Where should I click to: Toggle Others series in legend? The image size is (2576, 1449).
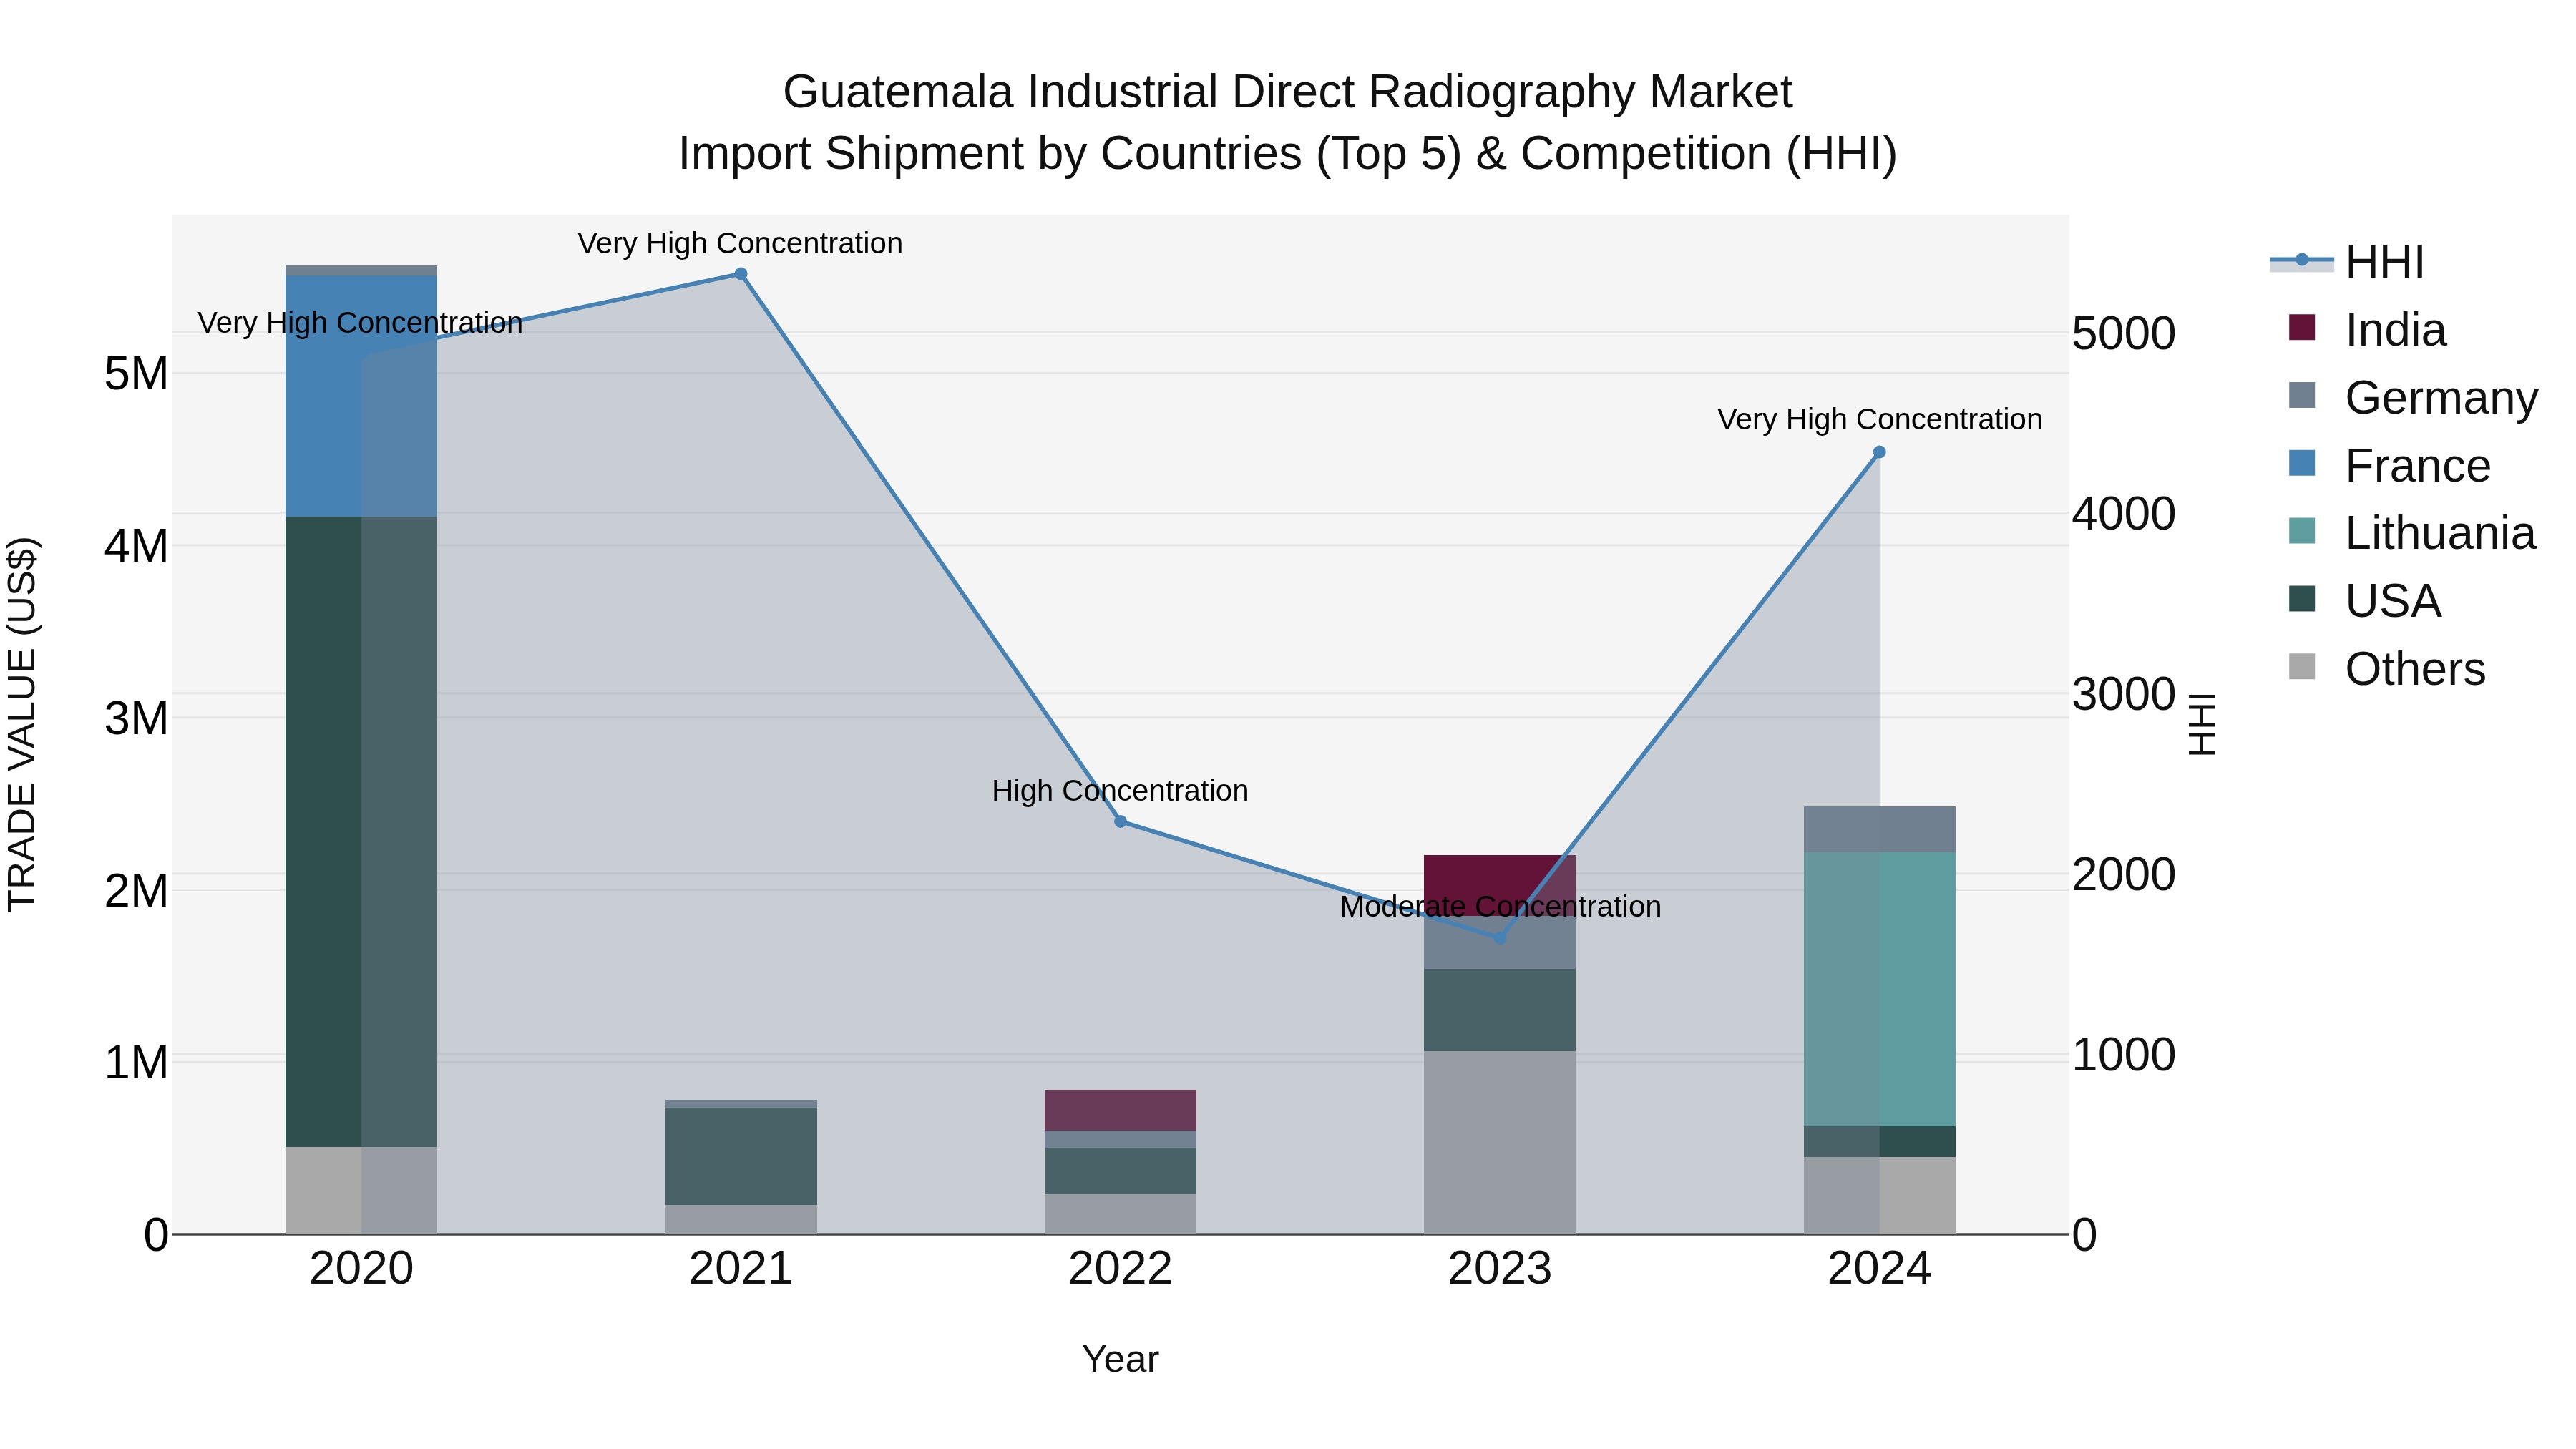2387,669
